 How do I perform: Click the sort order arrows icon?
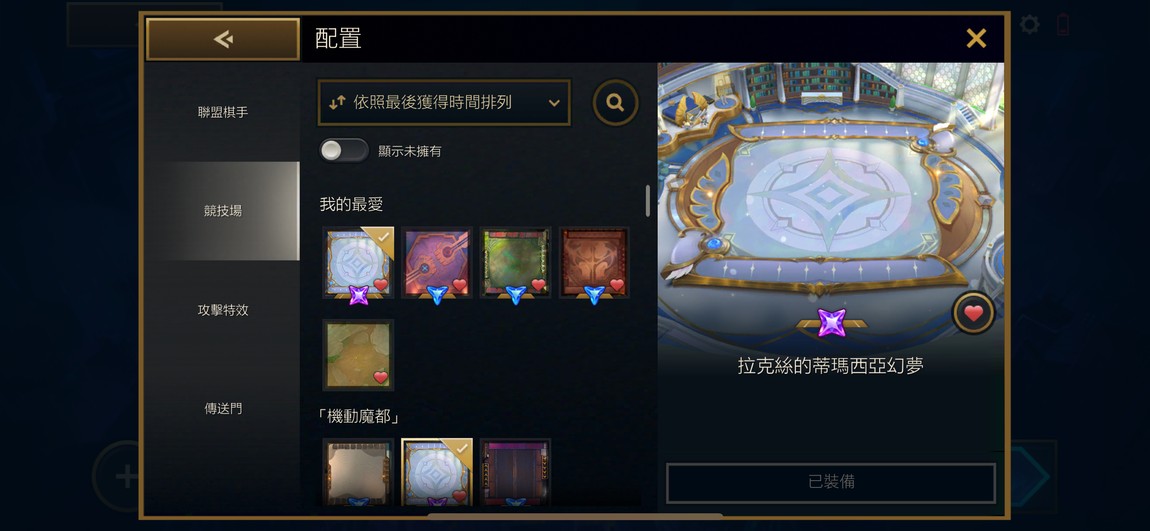(x=337, y=103)
